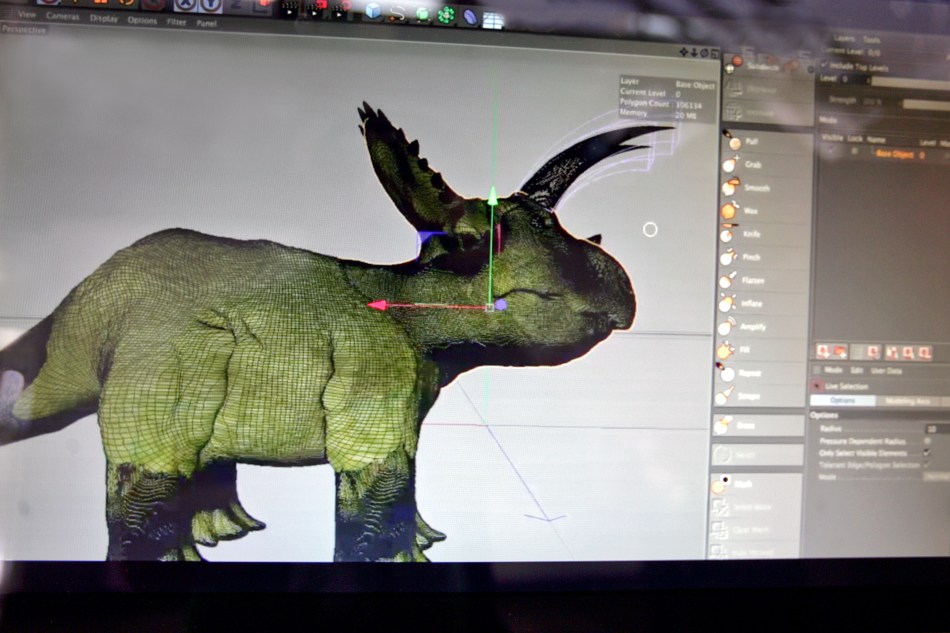Open the Cameras viewport menu

(63, 16)
